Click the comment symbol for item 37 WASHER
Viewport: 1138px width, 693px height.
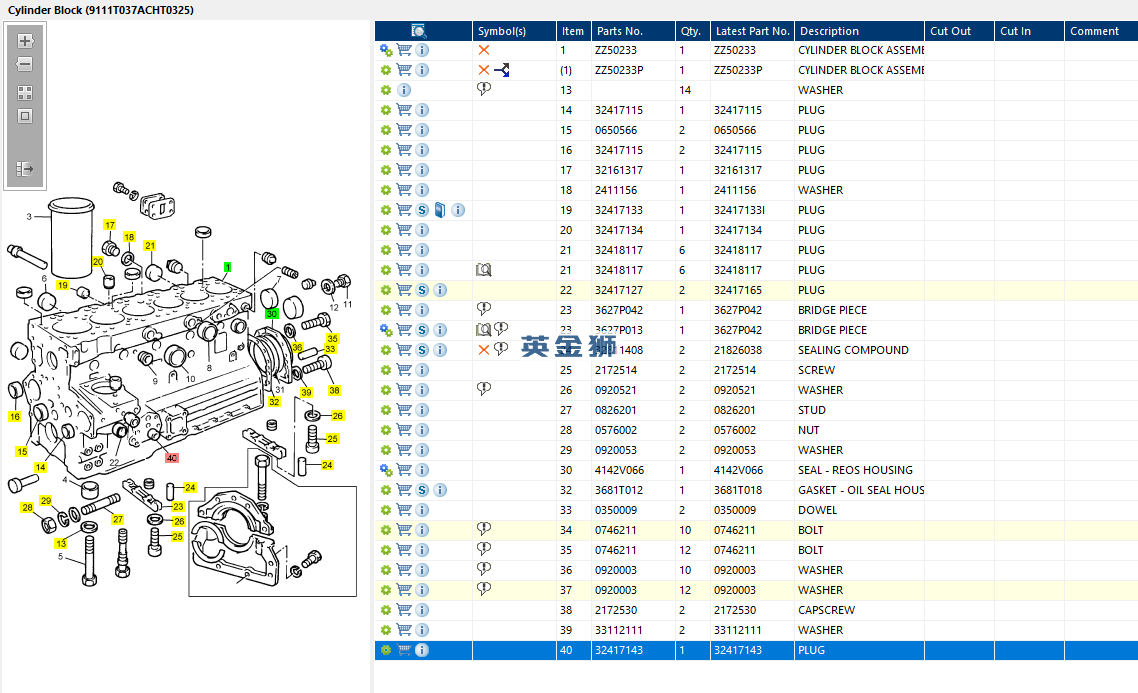(484, 589)
